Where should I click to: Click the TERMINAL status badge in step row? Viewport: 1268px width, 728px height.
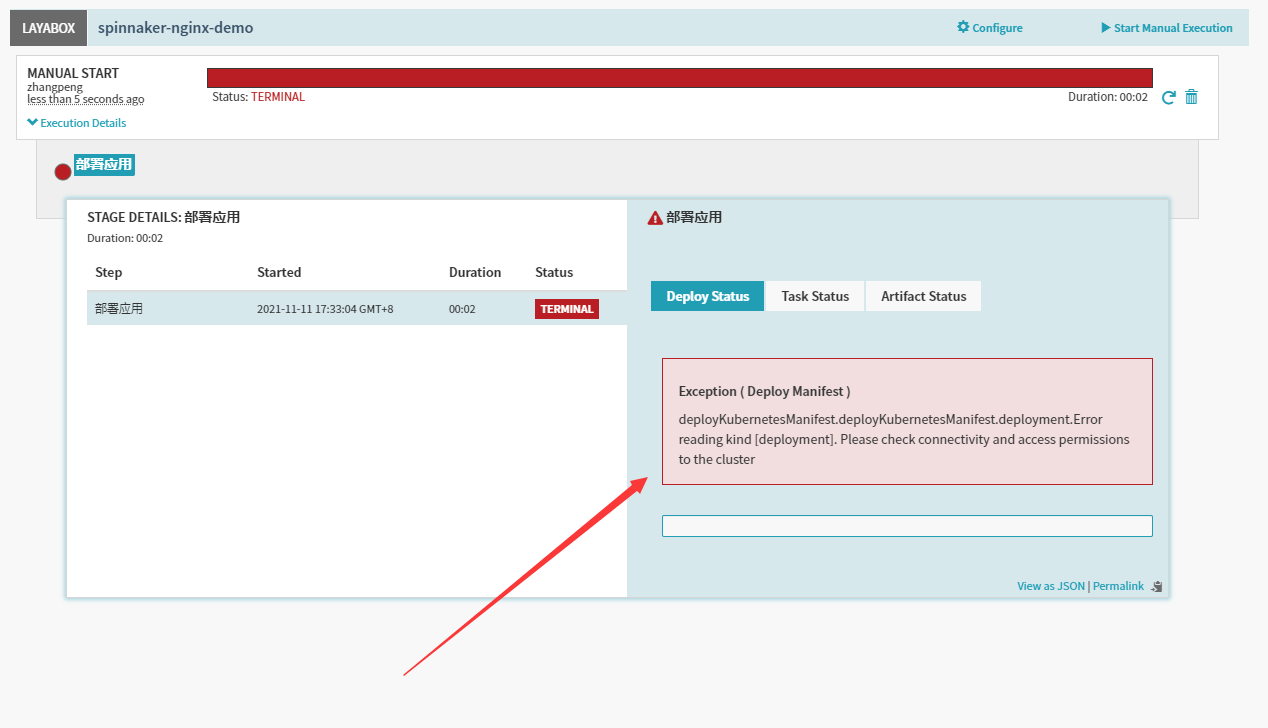pos(567,309)
